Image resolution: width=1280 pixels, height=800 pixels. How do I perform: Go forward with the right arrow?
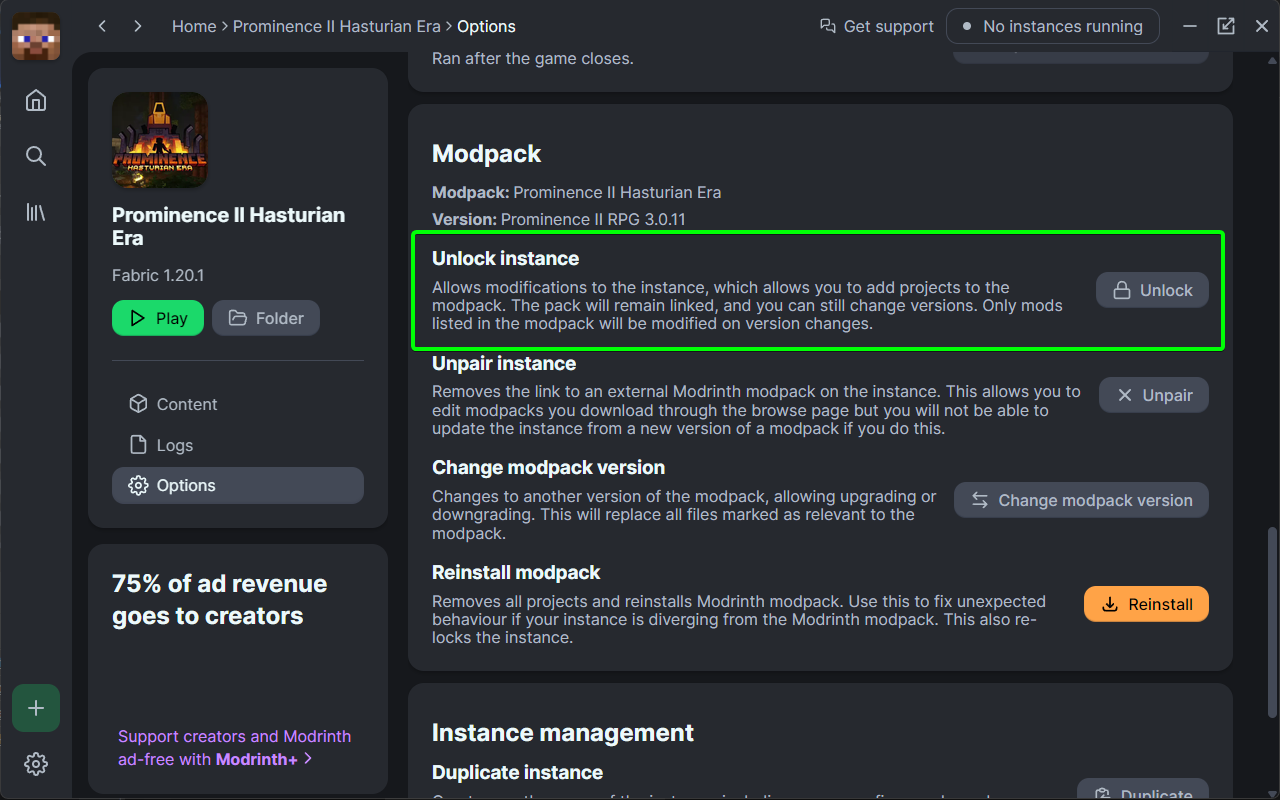coord(138,27)
